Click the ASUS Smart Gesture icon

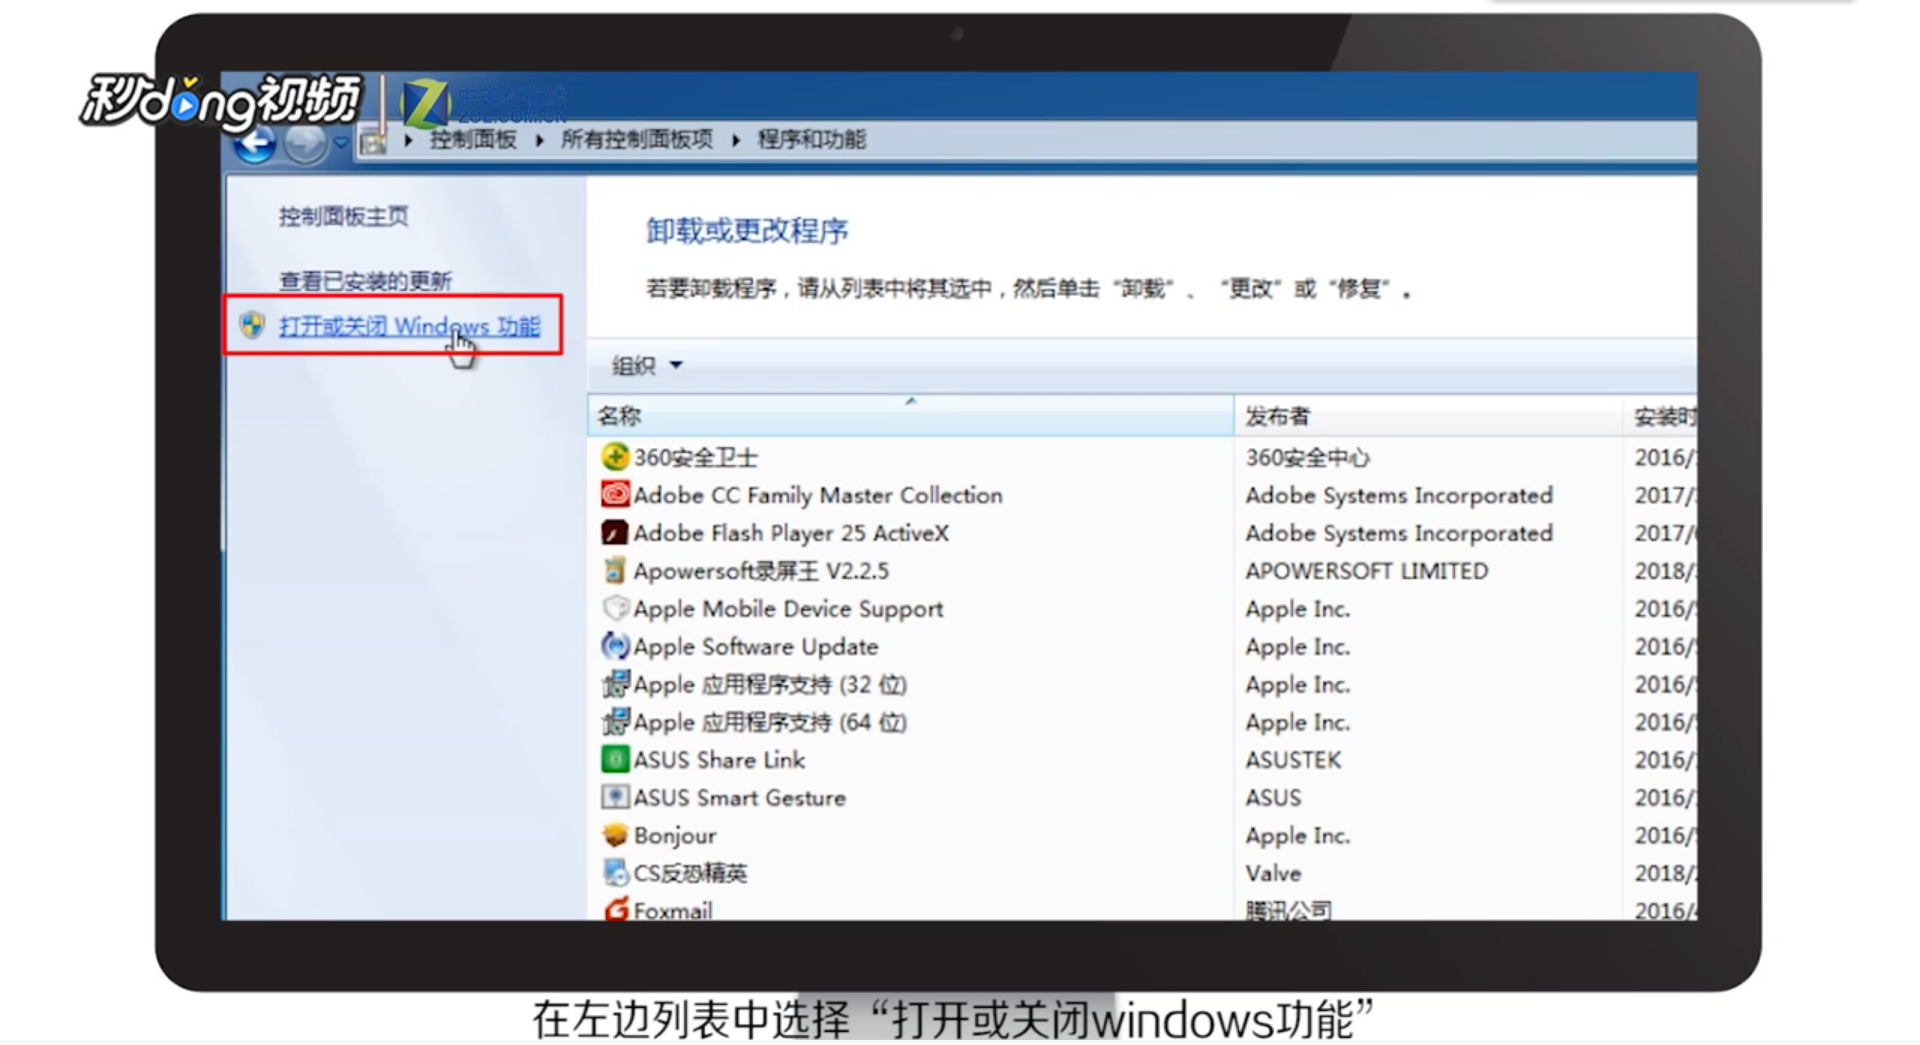click(x=615, y=797)
